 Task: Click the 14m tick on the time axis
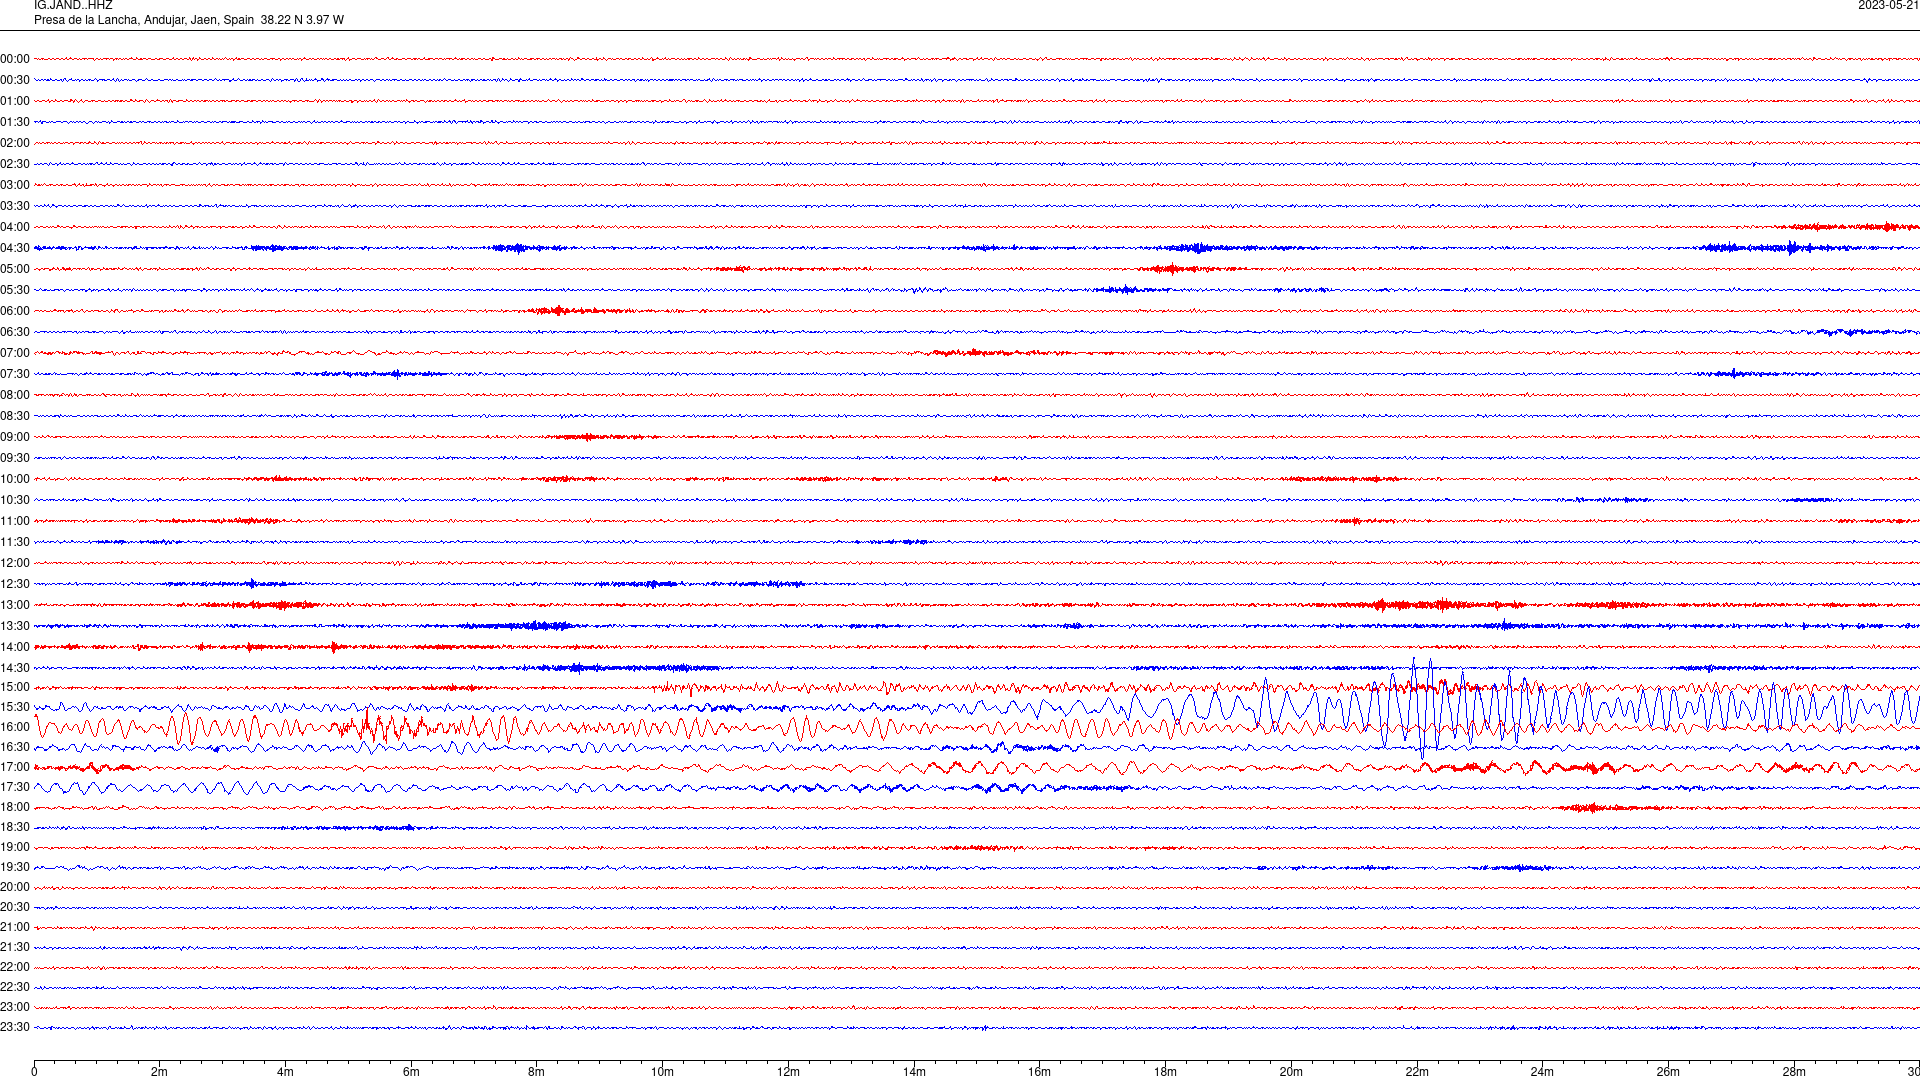[914, 1072]
